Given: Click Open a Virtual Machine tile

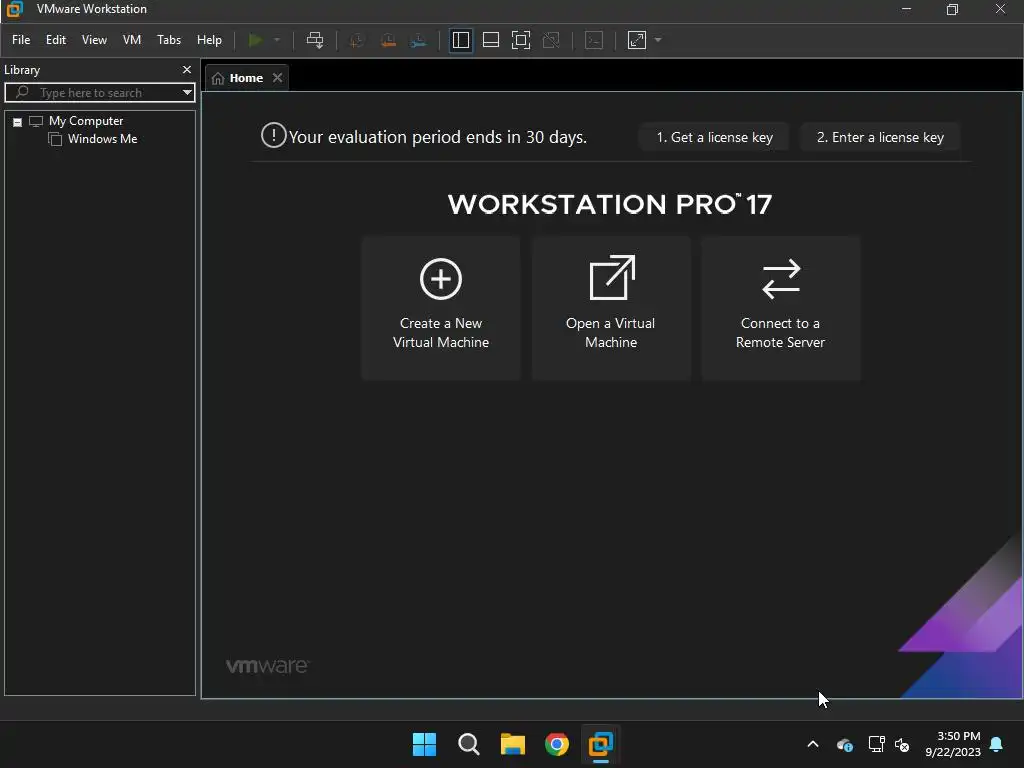Looking at the screenshot, I should [611, 308].
